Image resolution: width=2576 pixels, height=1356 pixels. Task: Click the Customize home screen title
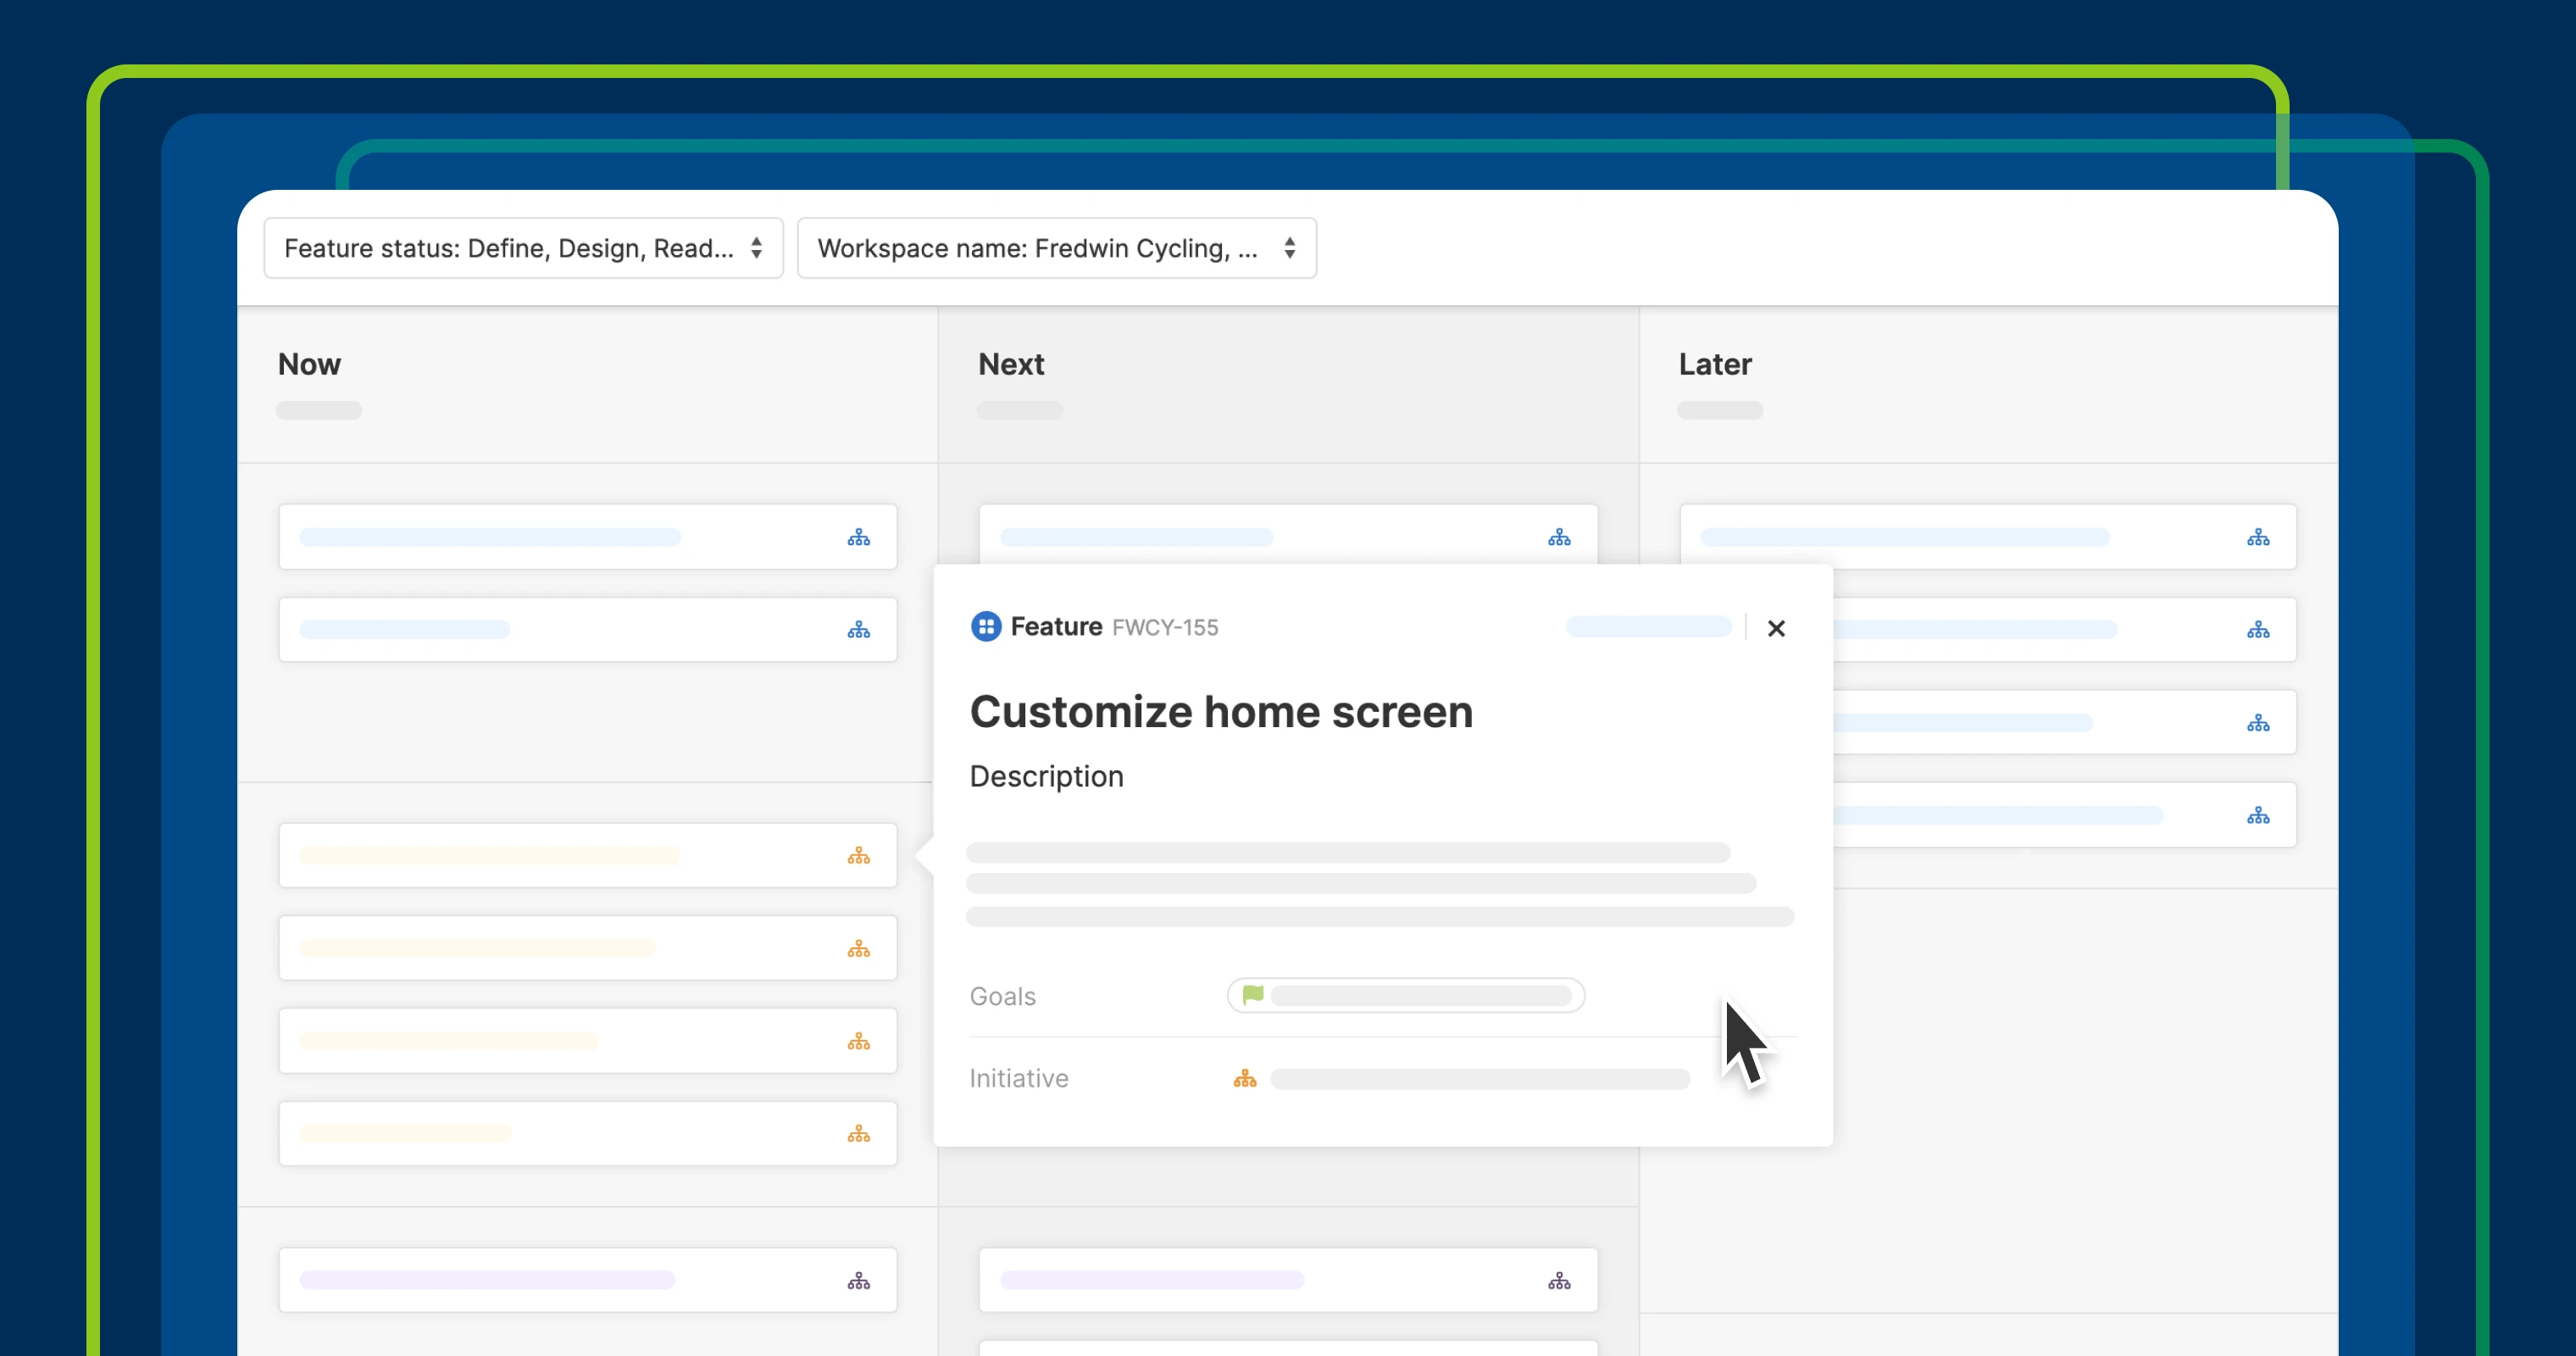coord(1221,712)
